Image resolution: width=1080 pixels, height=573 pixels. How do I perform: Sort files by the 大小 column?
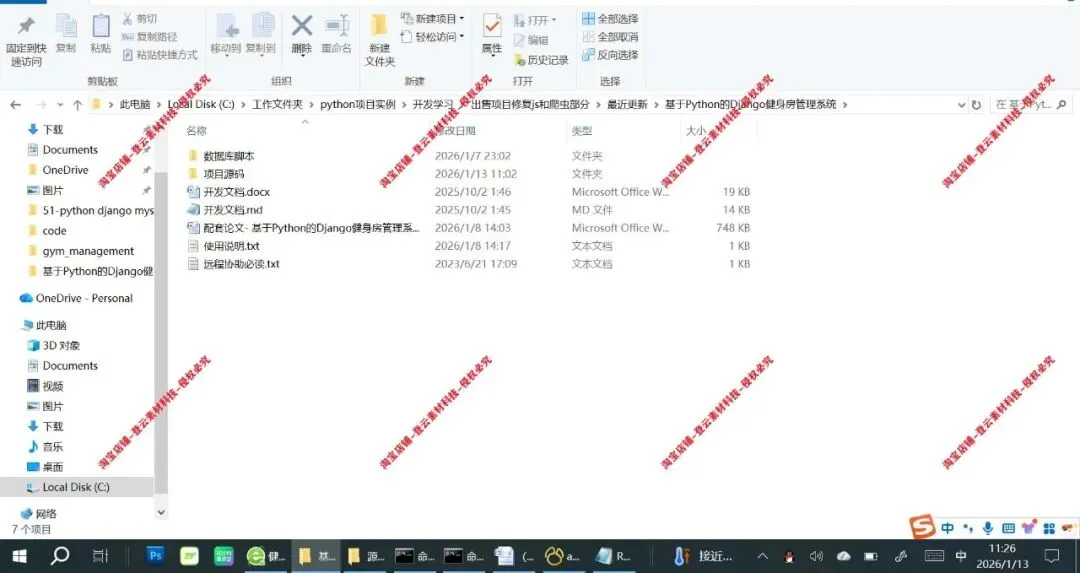(696, 130)
